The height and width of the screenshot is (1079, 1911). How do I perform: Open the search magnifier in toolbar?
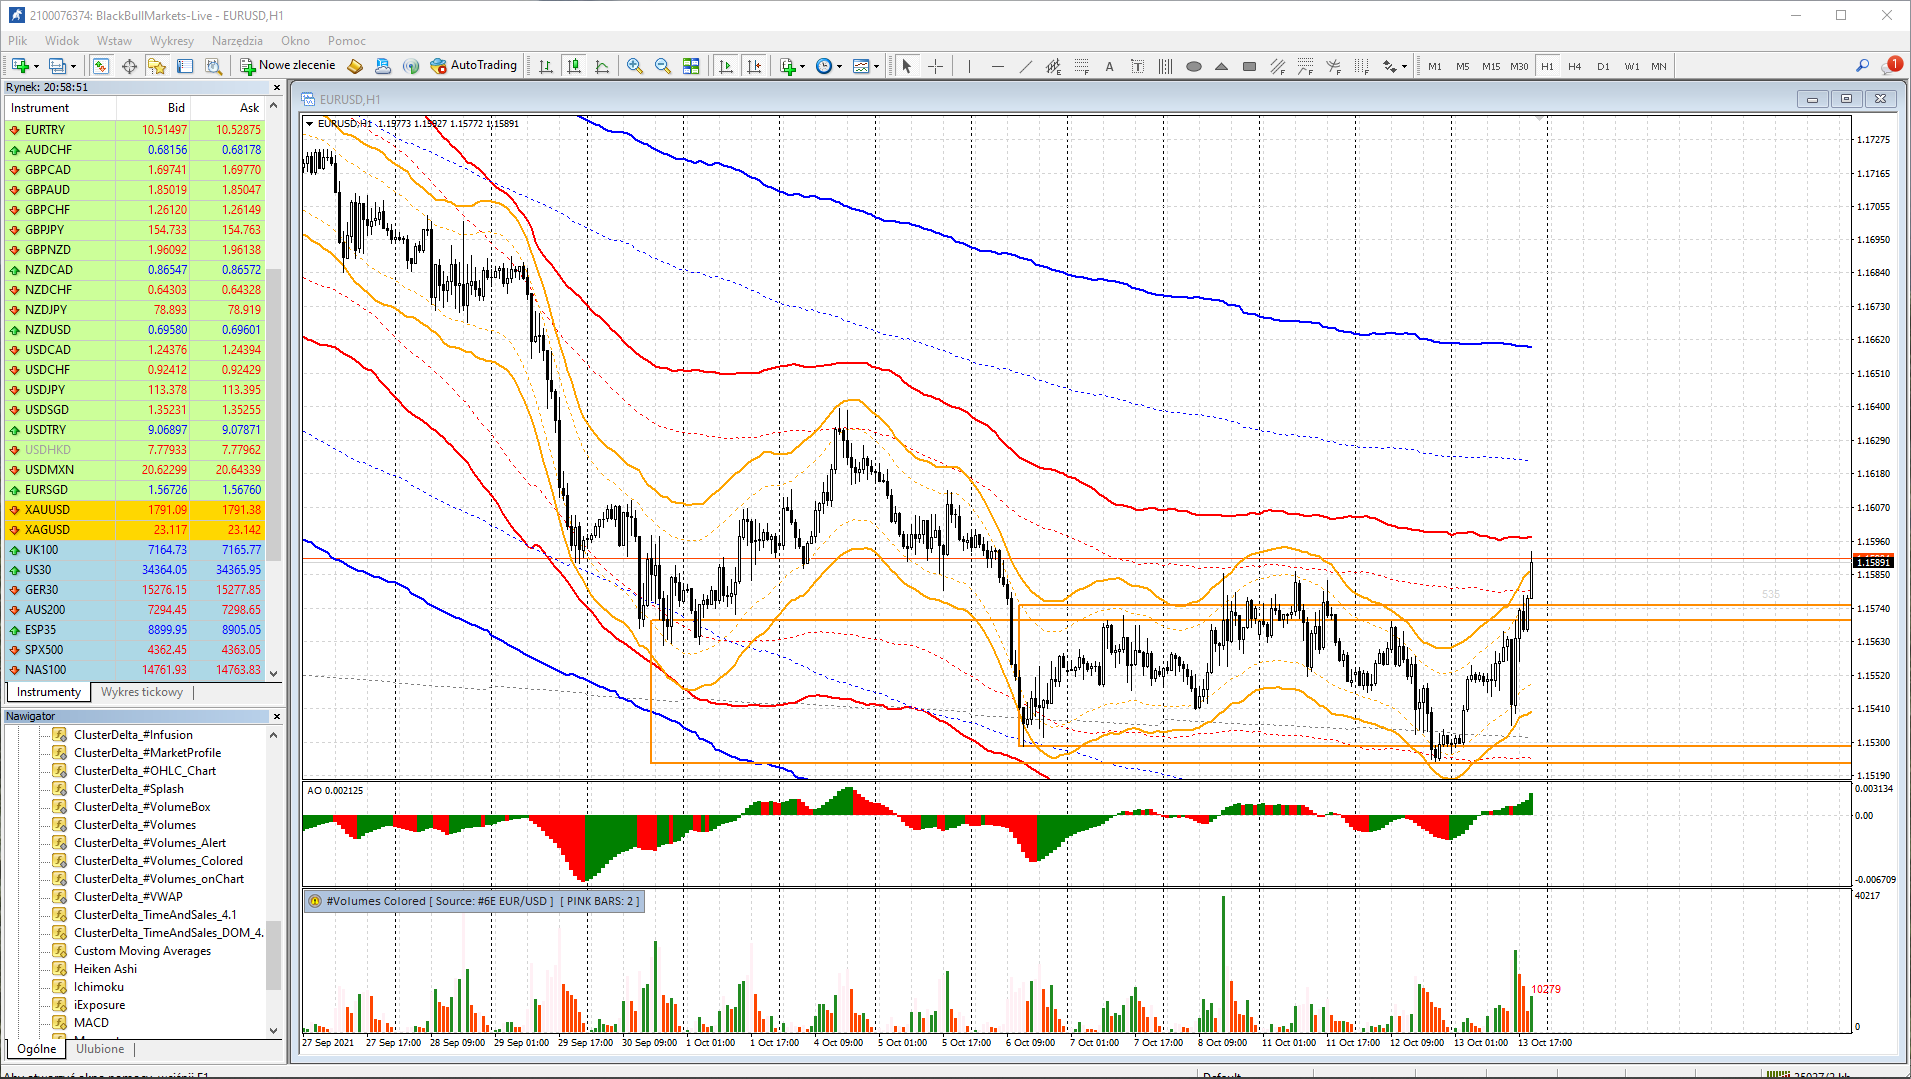[1862, 66]
